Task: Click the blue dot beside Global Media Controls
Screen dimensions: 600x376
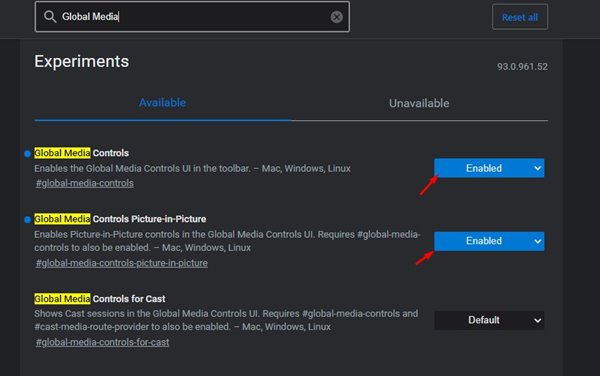Action: click(27, 154)
